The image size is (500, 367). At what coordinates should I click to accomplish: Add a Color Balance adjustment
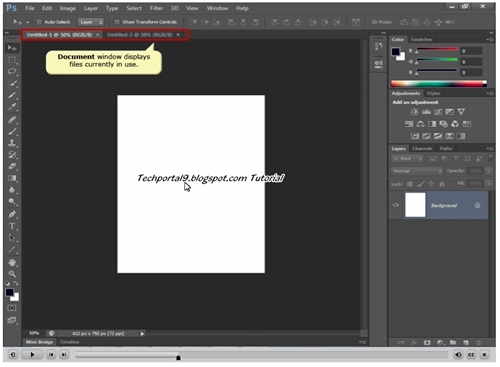420,124
